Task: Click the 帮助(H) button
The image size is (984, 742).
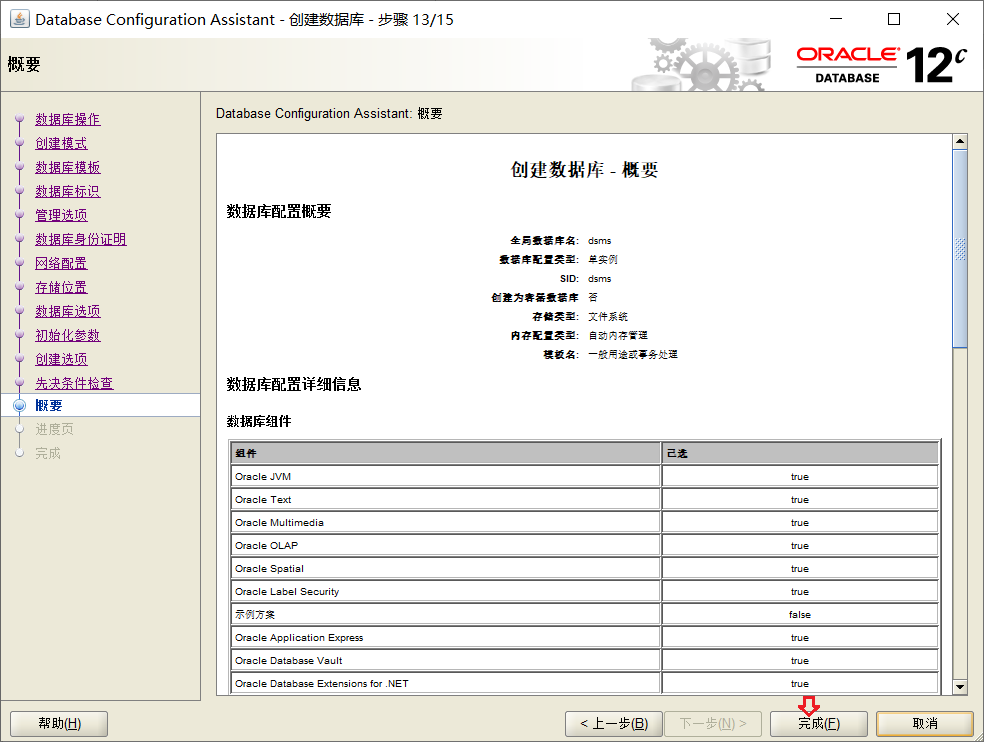Action: click(59, 724)
